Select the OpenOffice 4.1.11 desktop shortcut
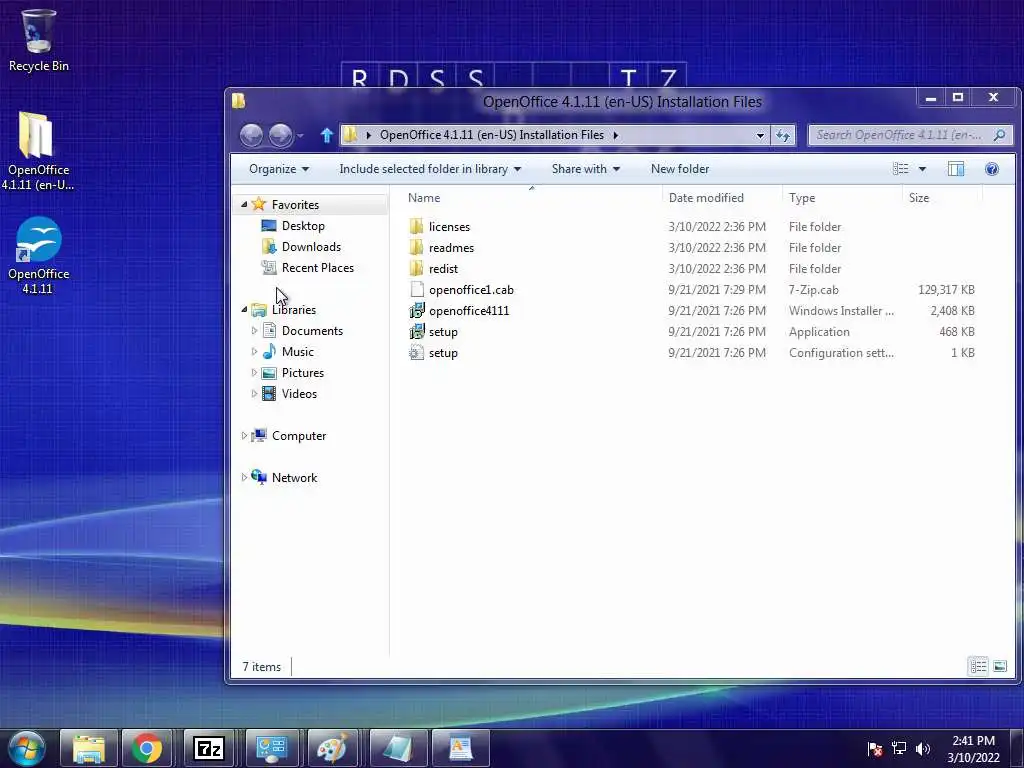 [39, 255]
